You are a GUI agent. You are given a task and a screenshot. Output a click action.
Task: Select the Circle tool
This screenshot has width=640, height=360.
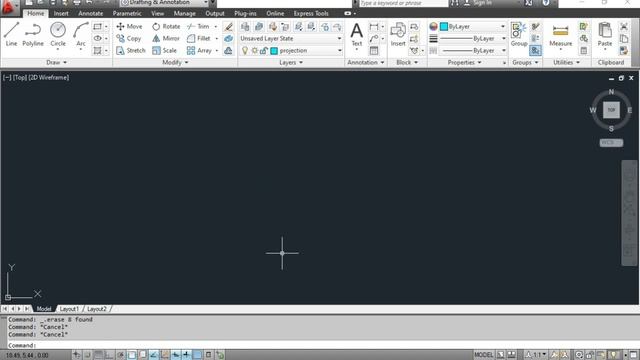pyautogui.click(x=58, y=35)
